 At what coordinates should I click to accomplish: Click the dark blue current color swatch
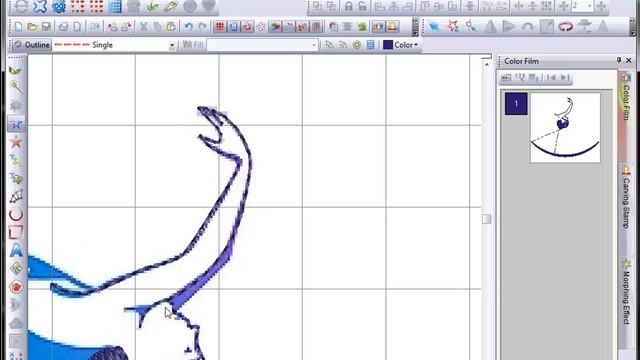tap(388, 45)
